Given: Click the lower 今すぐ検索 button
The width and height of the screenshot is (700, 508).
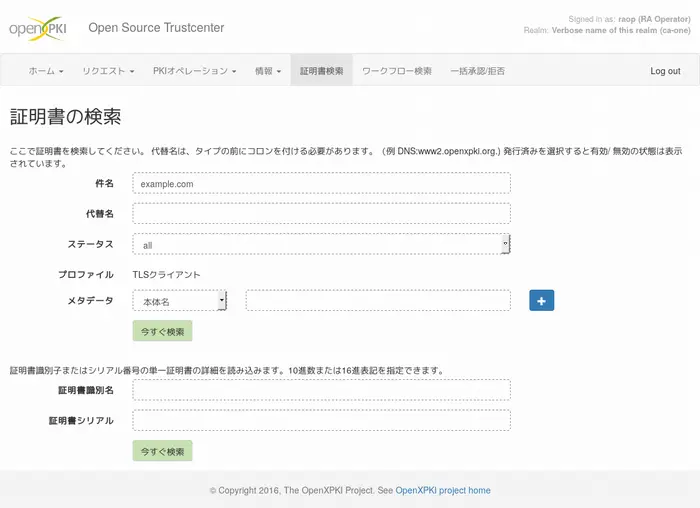Looking at the screenshot, I should pos(162,451).
